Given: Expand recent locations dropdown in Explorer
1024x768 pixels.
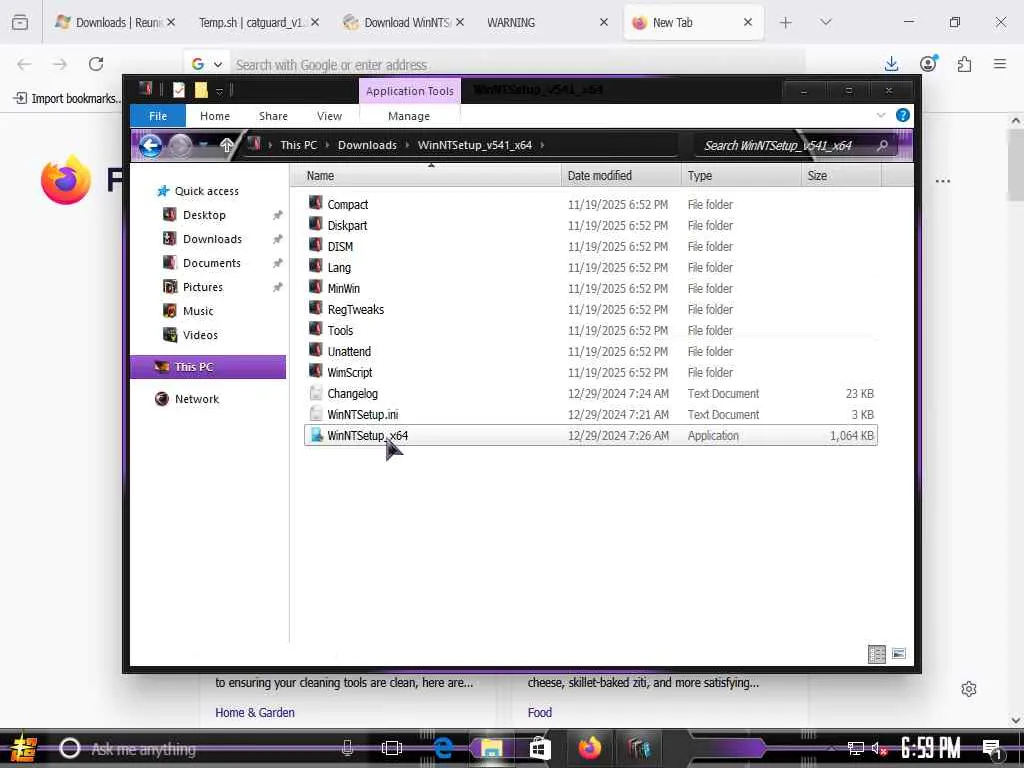Looking at the screenshot, I should pos(204,145).
